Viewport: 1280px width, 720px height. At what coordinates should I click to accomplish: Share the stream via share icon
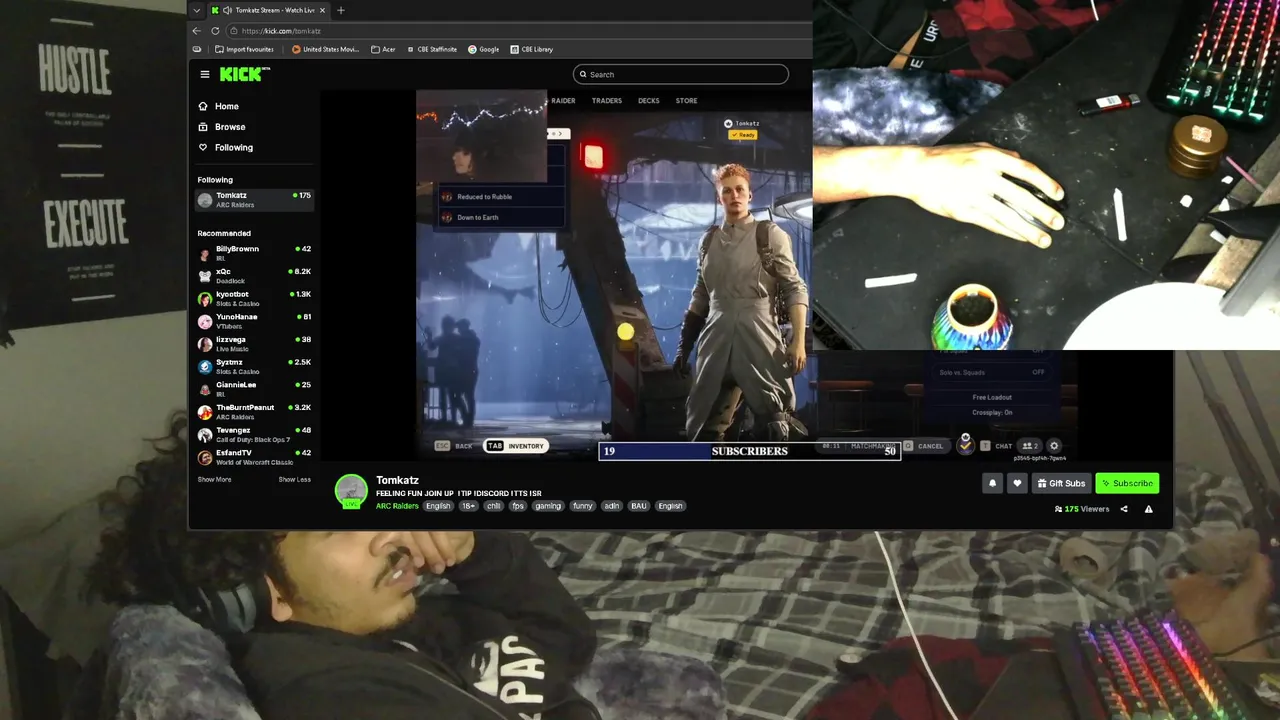pos(1124,509)
